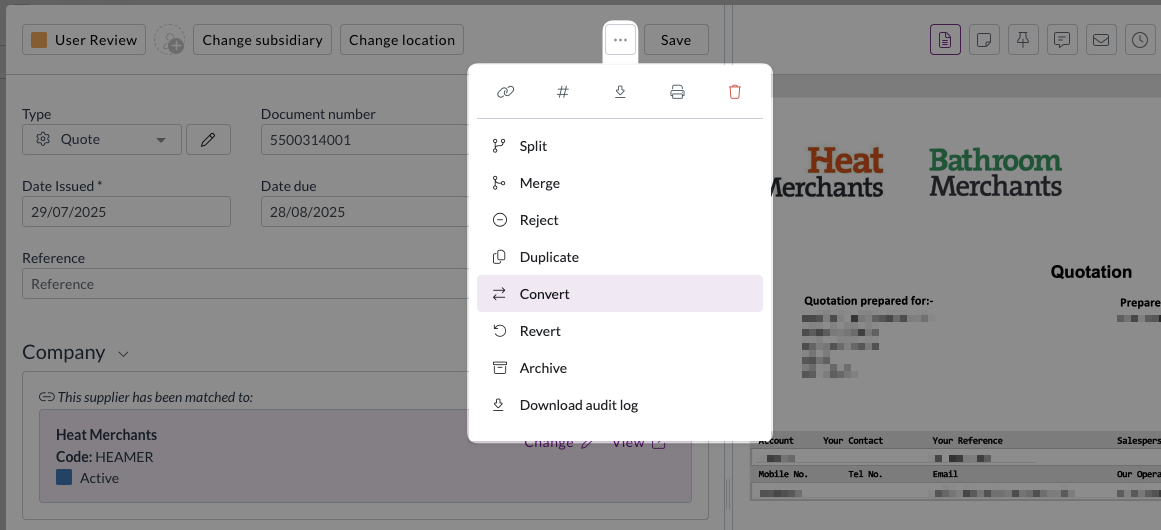Click the three-dot more options button
This screenshot has height=530, width=1161.
[x=620, y=40]
